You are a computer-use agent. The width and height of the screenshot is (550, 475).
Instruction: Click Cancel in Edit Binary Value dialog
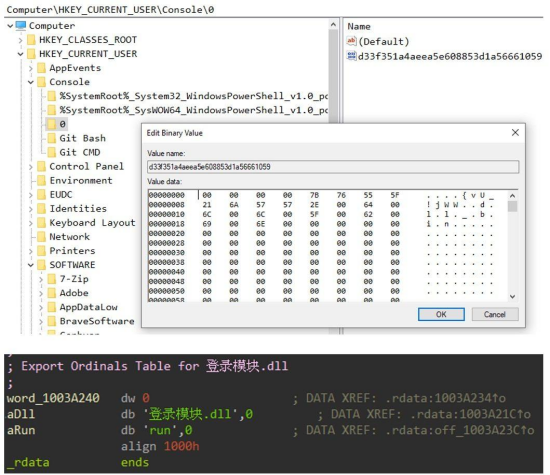click(495, 314)
